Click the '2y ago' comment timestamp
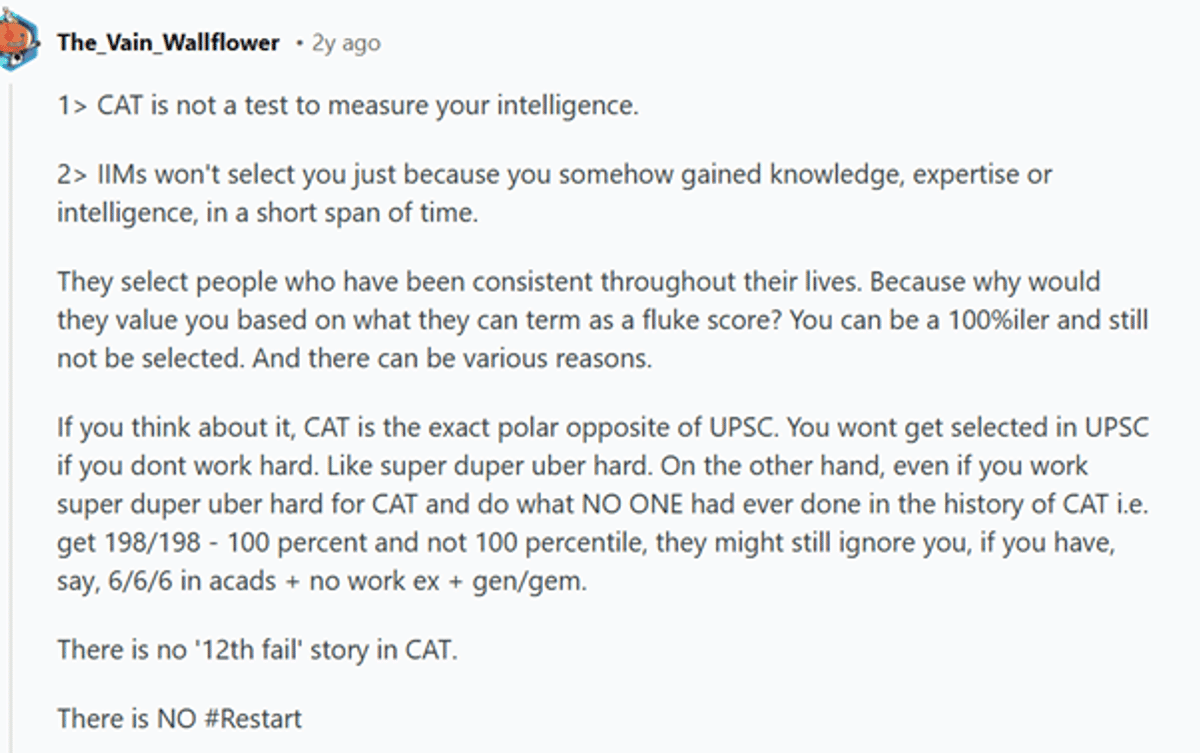Screen dimensions: 1200x753 coord(346,43)
